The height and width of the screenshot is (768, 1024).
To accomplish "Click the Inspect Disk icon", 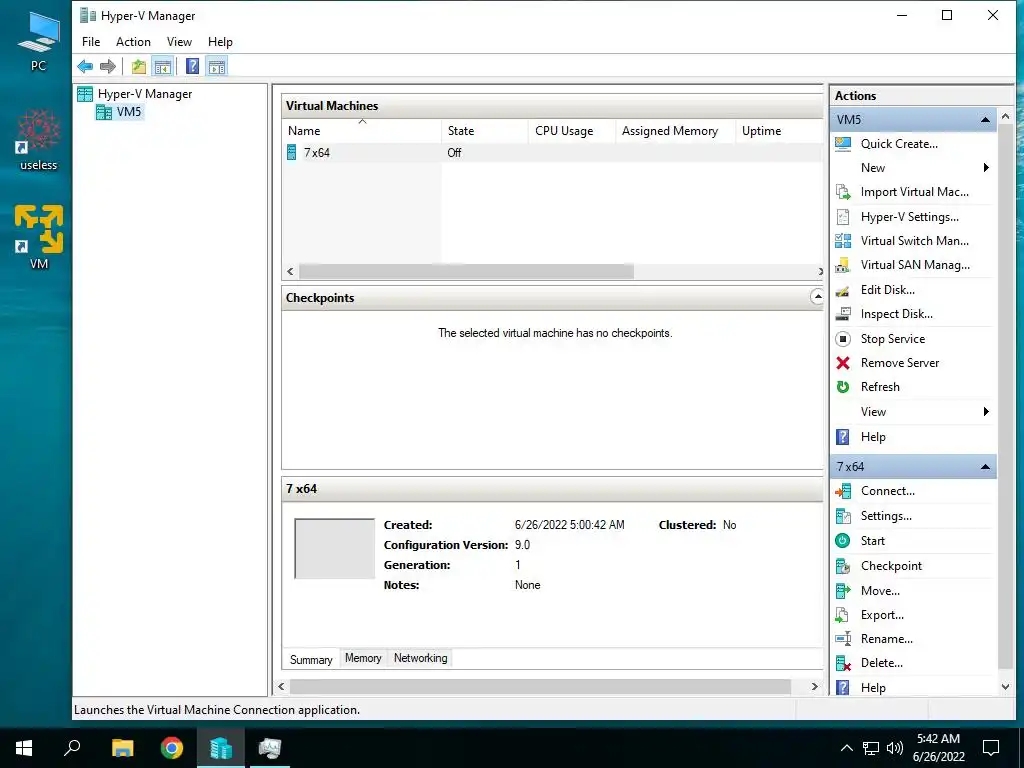I will pyautogui.click(x=843, y=314).
